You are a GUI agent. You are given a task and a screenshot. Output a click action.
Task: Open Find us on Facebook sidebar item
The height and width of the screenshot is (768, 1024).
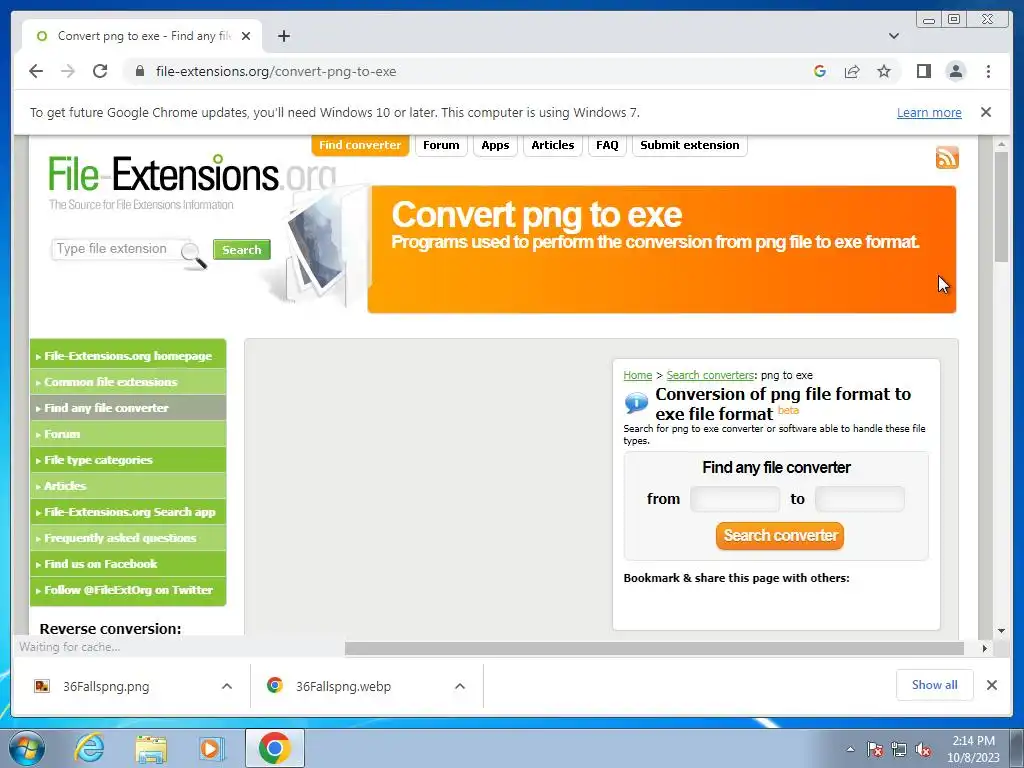pyautogui.click(x=128, y=564)
